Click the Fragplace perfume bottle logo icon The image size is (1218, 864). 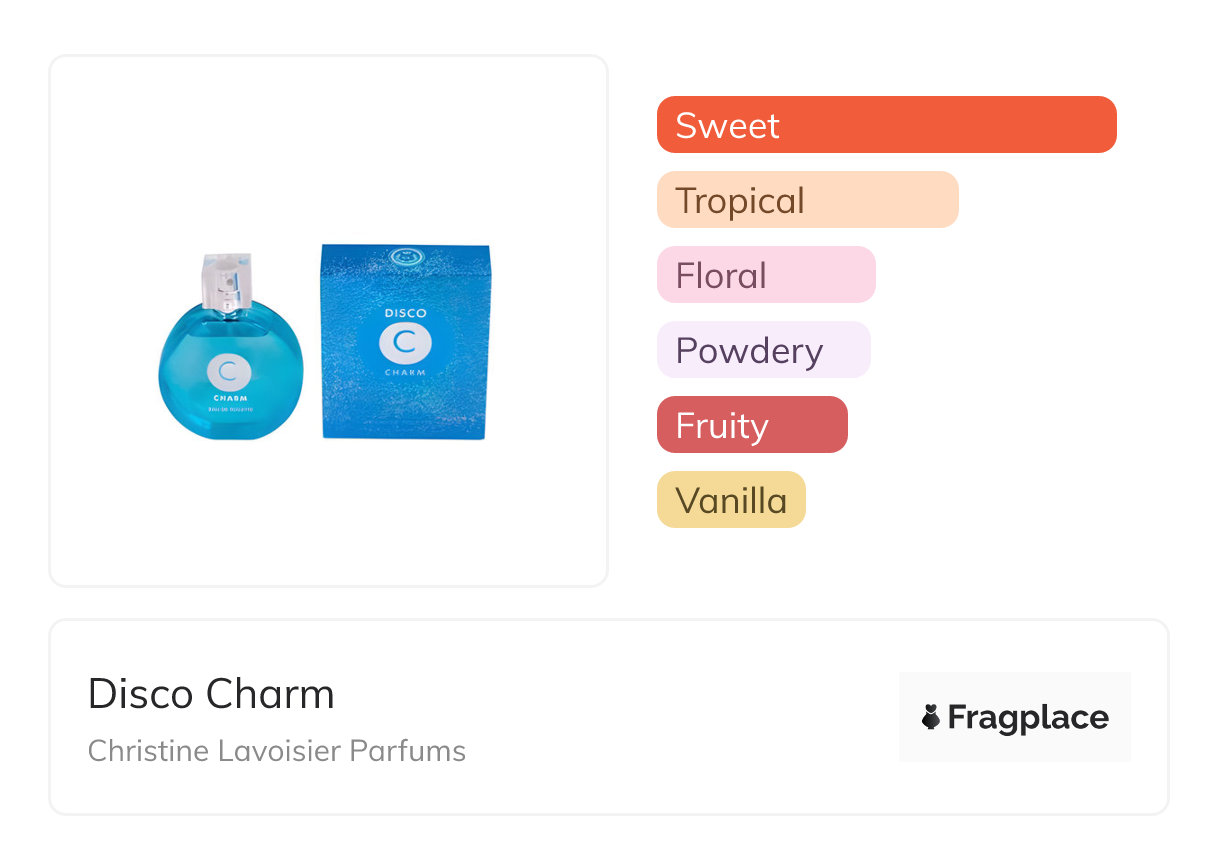click(931, 717)
